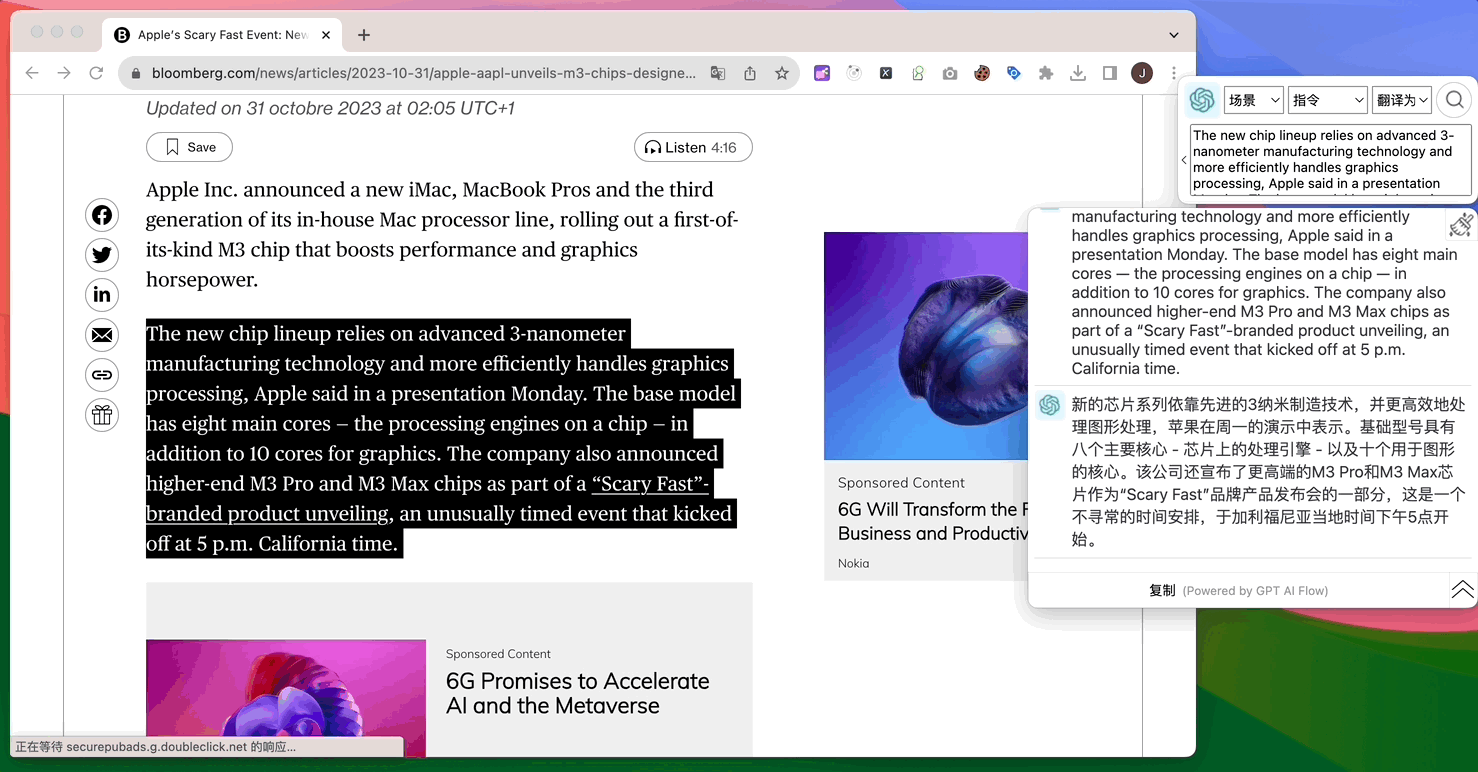This screenshot has width=1478, height=772.
Task: Click the ChatGPT logo in the GPT AI Flow bar
Action: tap(1202, 100)
